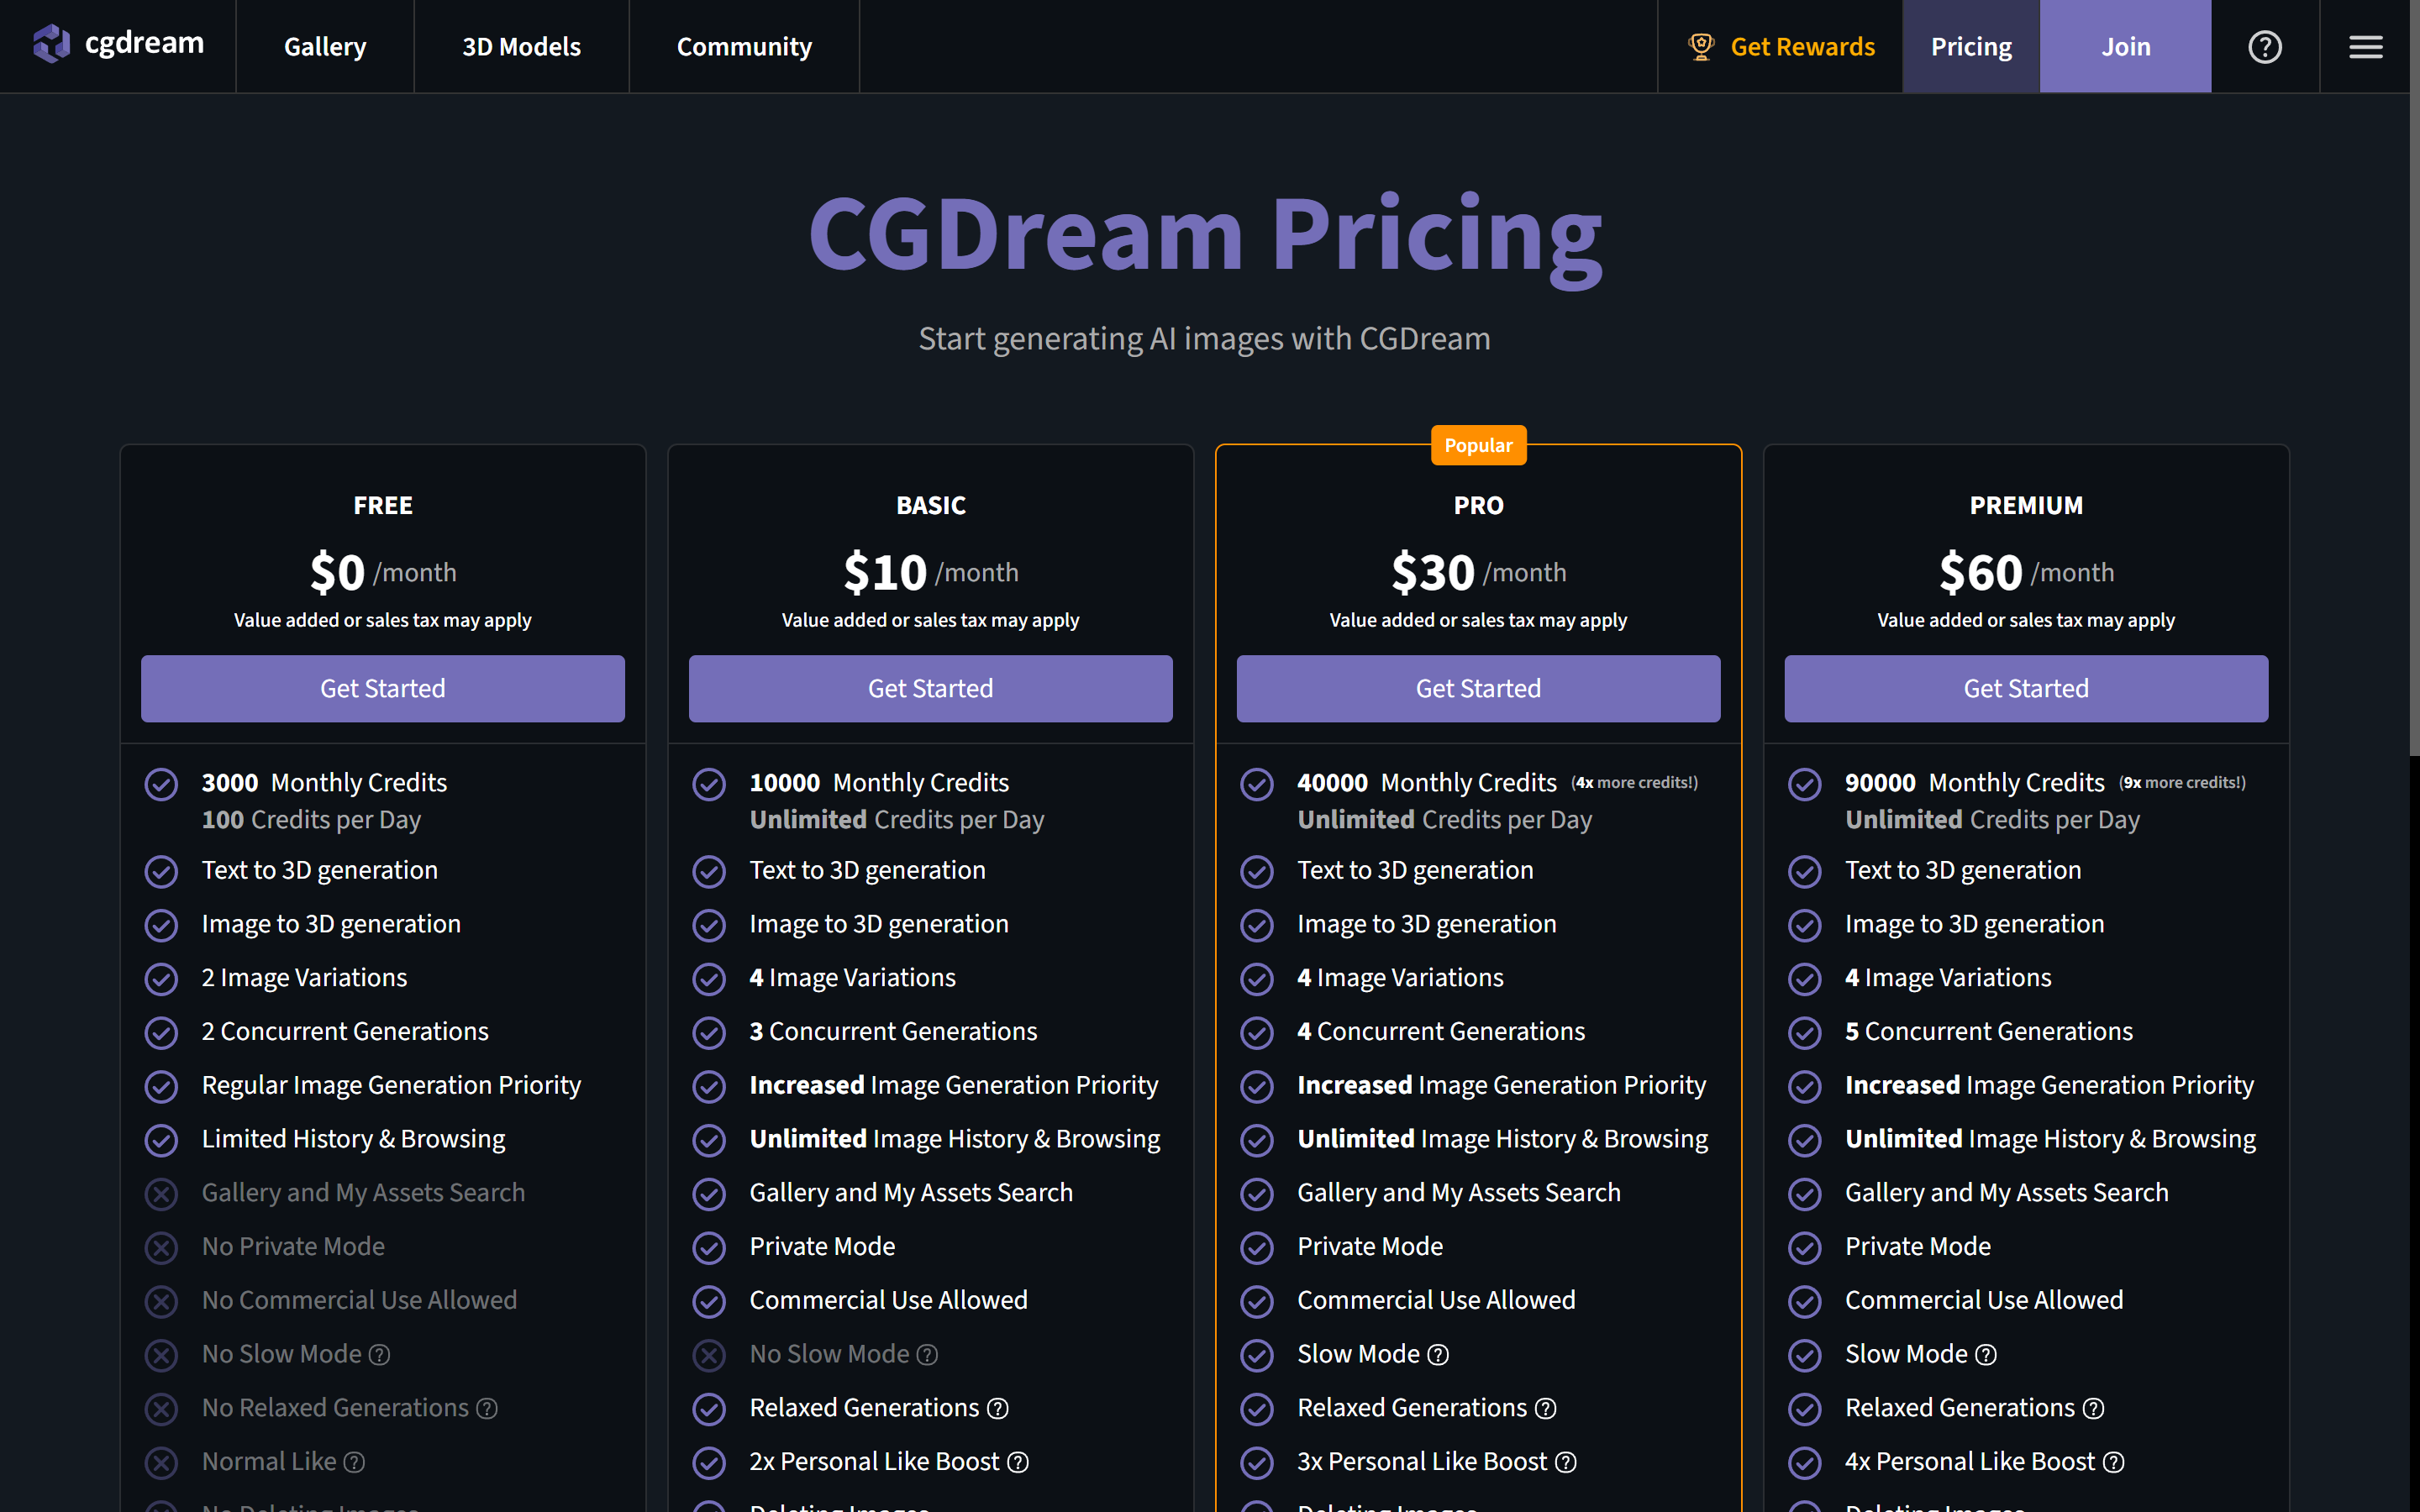Click info icon next to 3x Personal Like Boost
Screen dimensions: 2420x1512
pyautogui.click(x=1566, y=1462)
